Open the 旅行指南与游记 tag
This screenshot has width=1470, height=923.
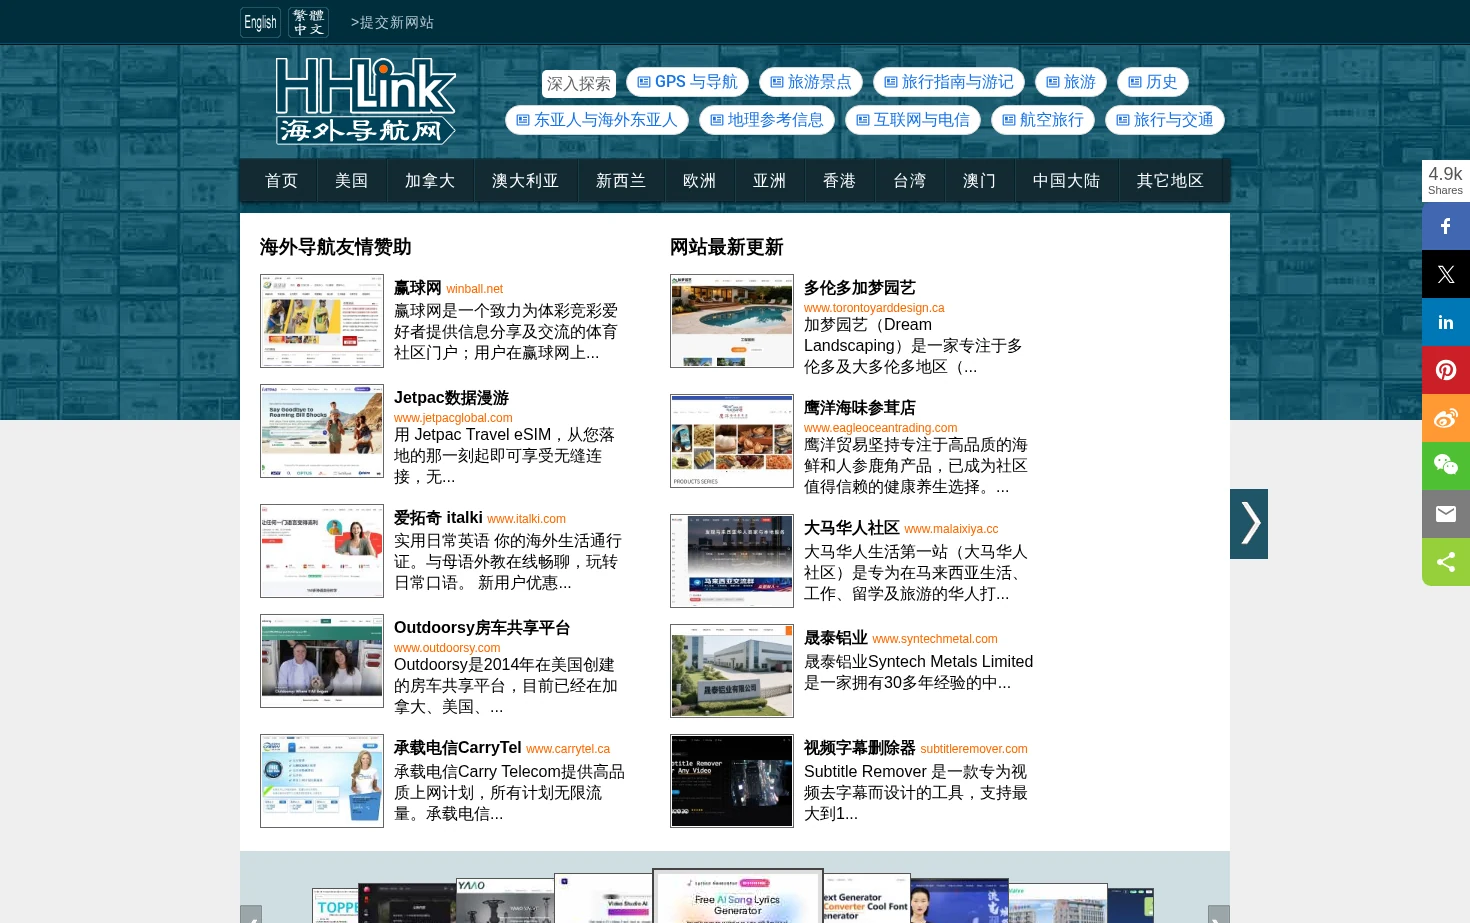tap(949, 82)
